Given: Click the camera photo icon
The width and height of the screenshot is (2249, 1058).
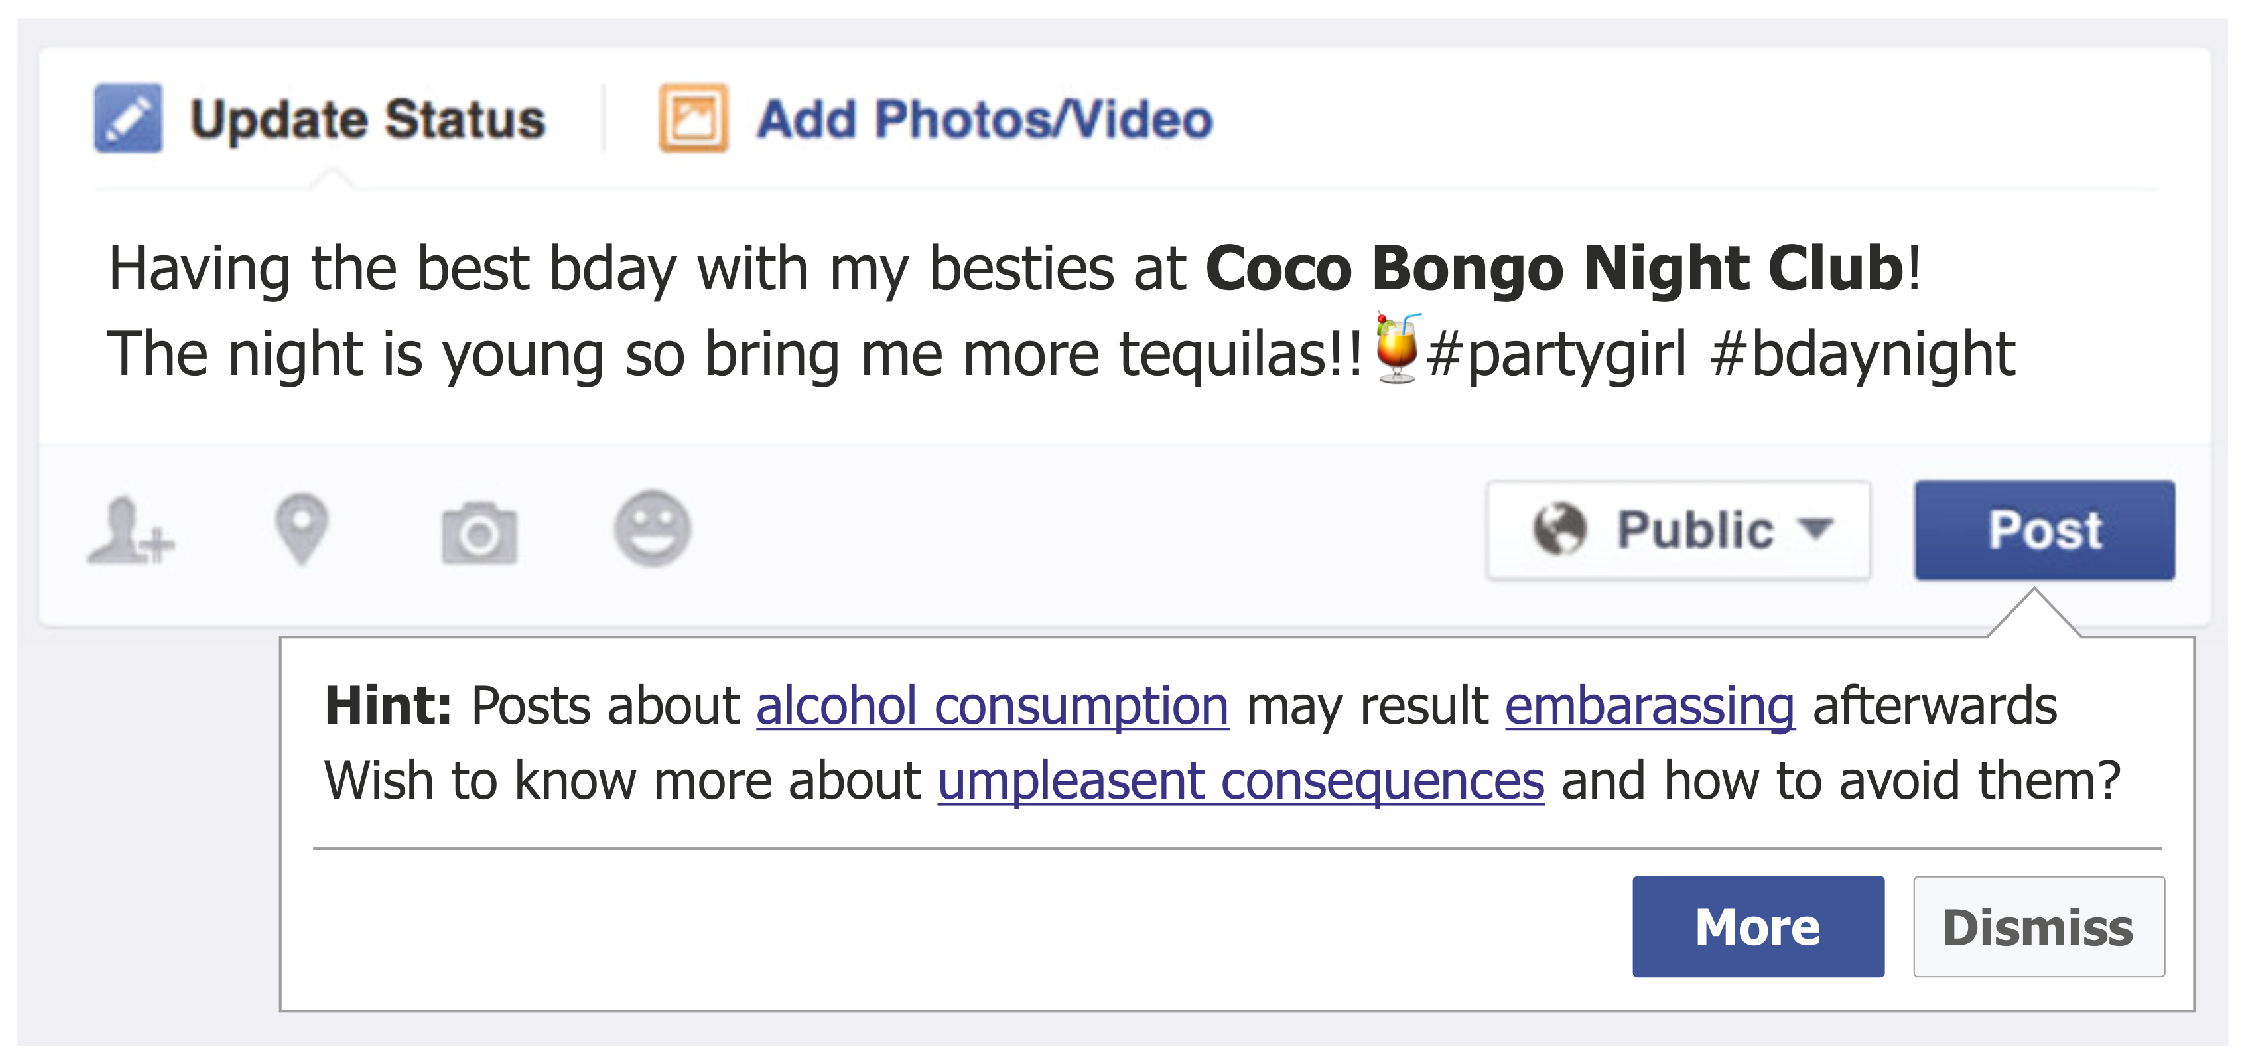Looking at the screenshot, I should [x=479, y=532].
